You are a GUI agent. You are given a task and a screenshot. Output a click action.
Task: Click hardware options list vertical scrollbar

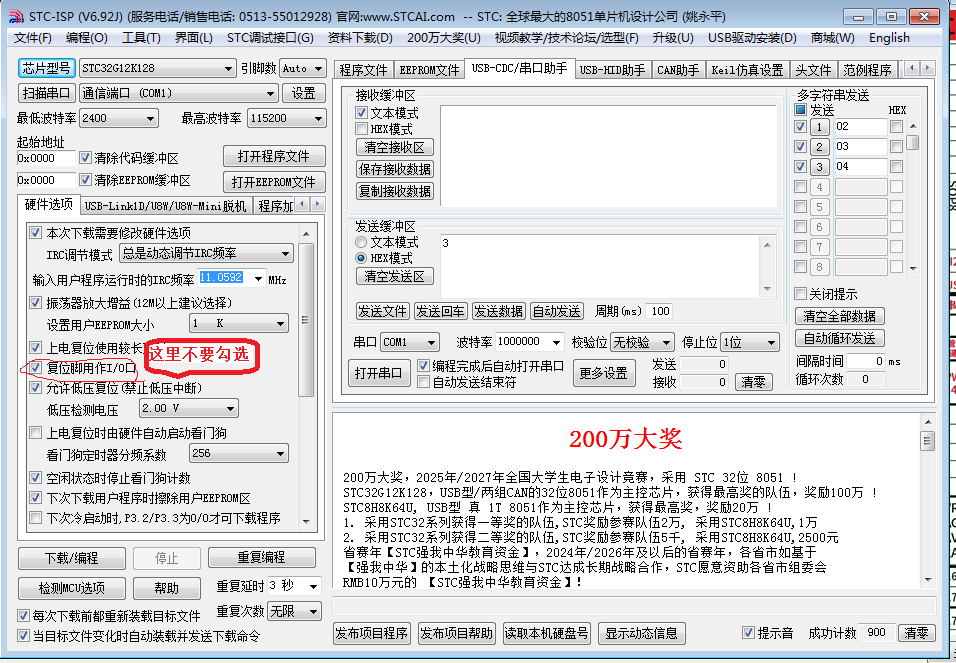[x=306, y=378]
